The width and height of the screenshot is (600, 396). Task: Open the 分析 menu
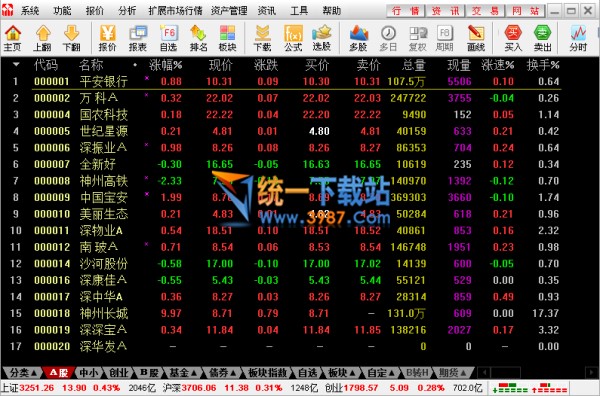(x=127, y=11)
